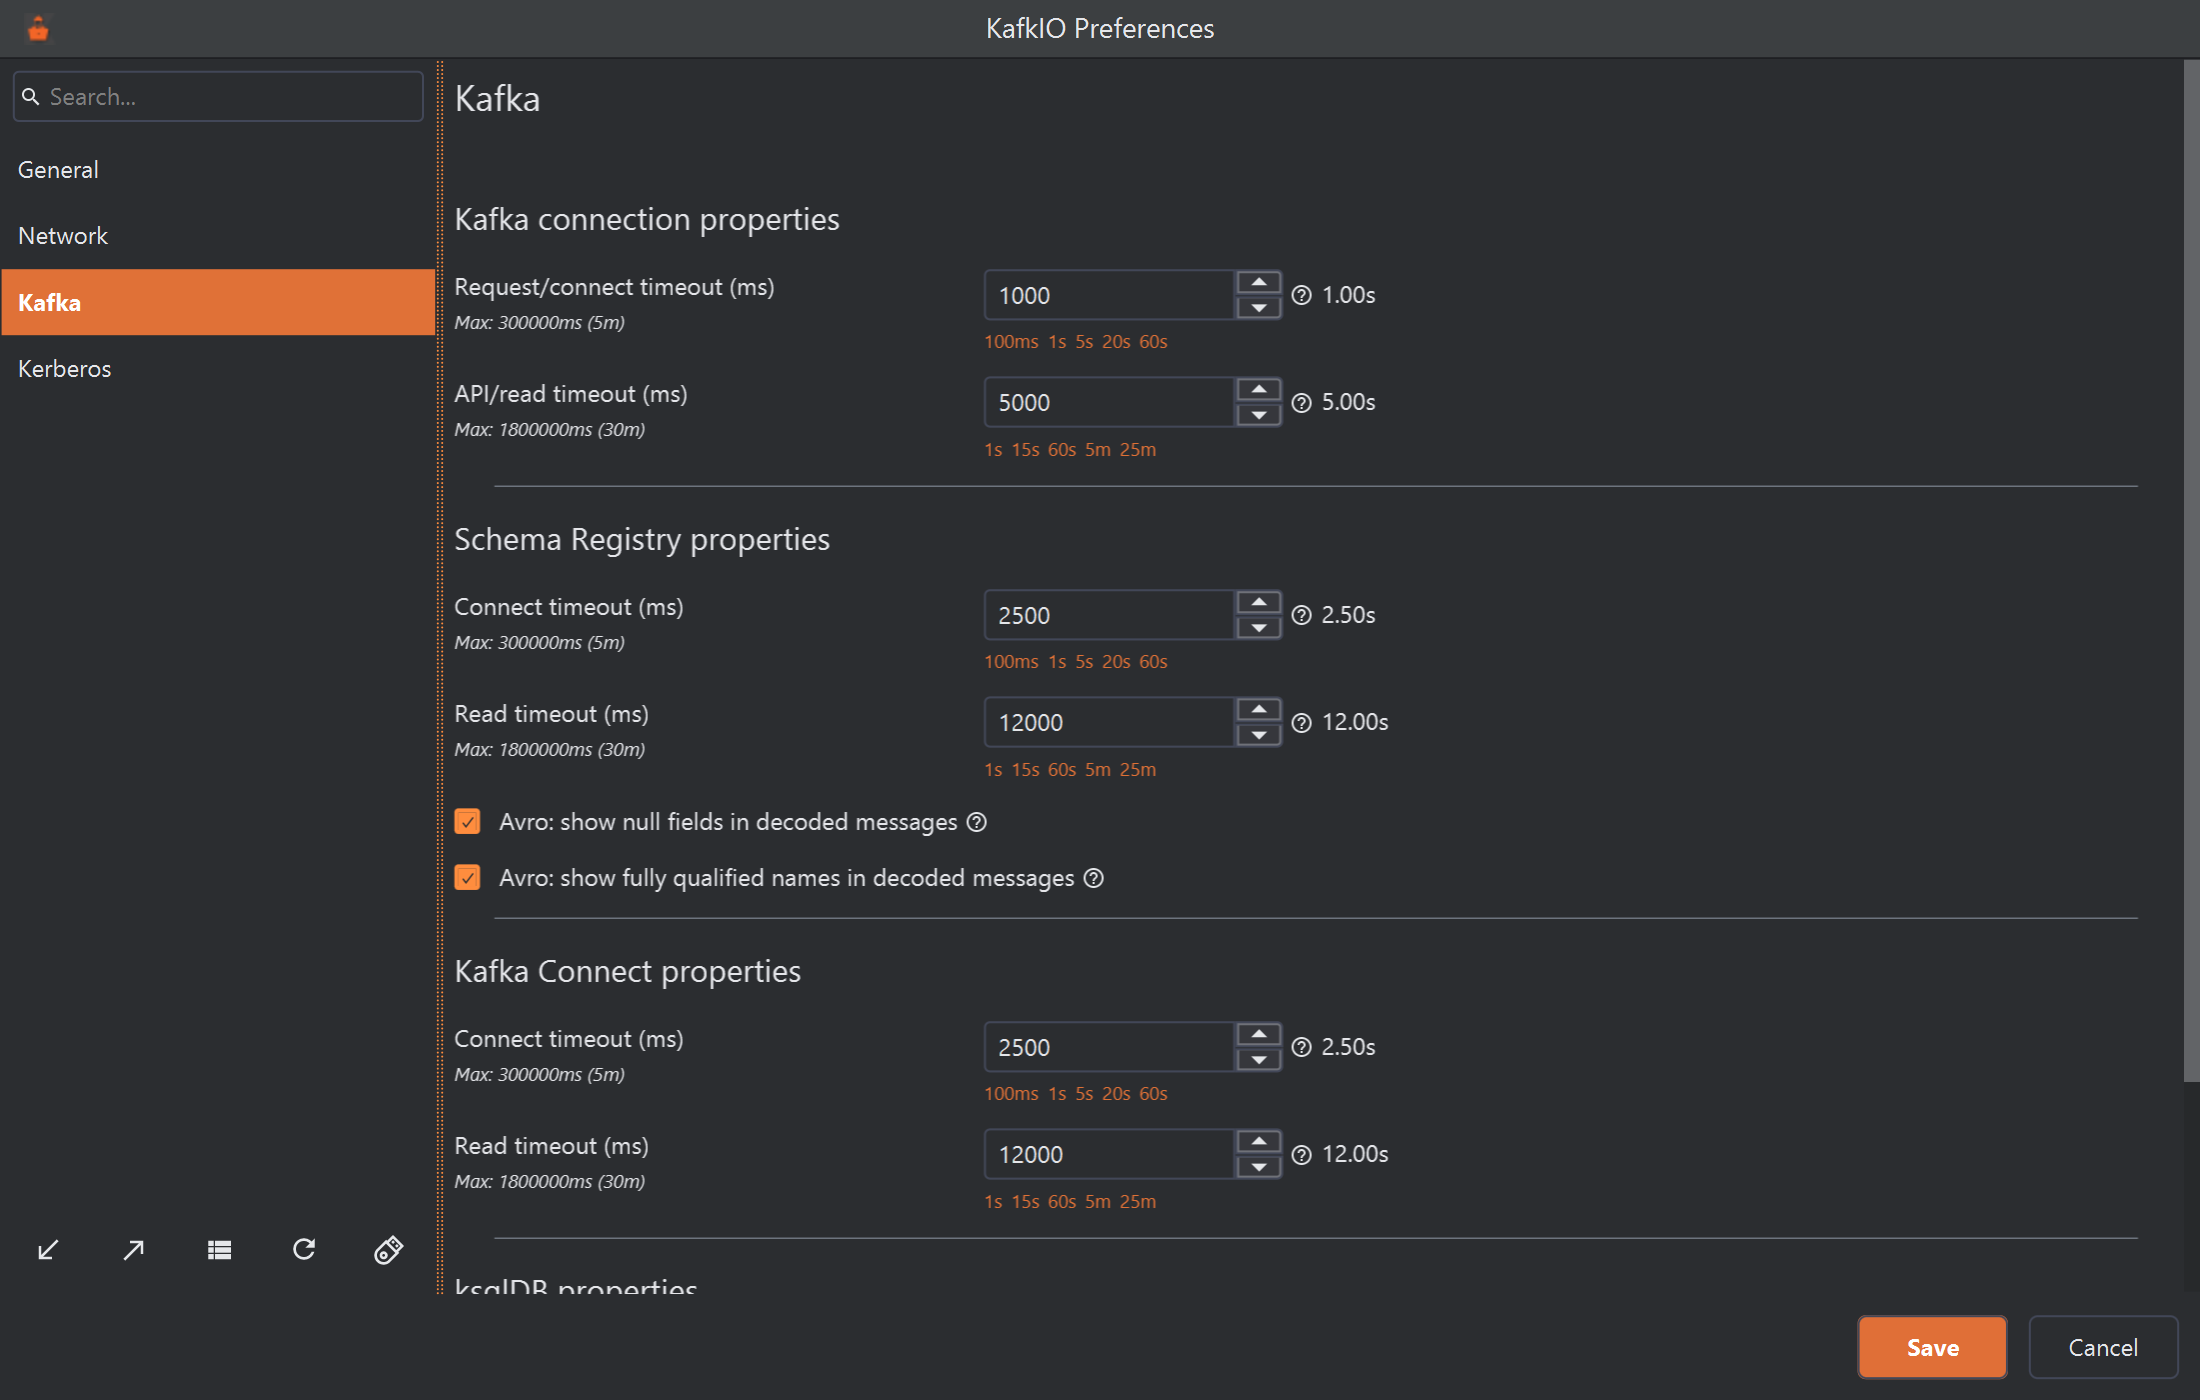Click help icon beside Schema Registry Read timeout

click(x=1301, y=723)
